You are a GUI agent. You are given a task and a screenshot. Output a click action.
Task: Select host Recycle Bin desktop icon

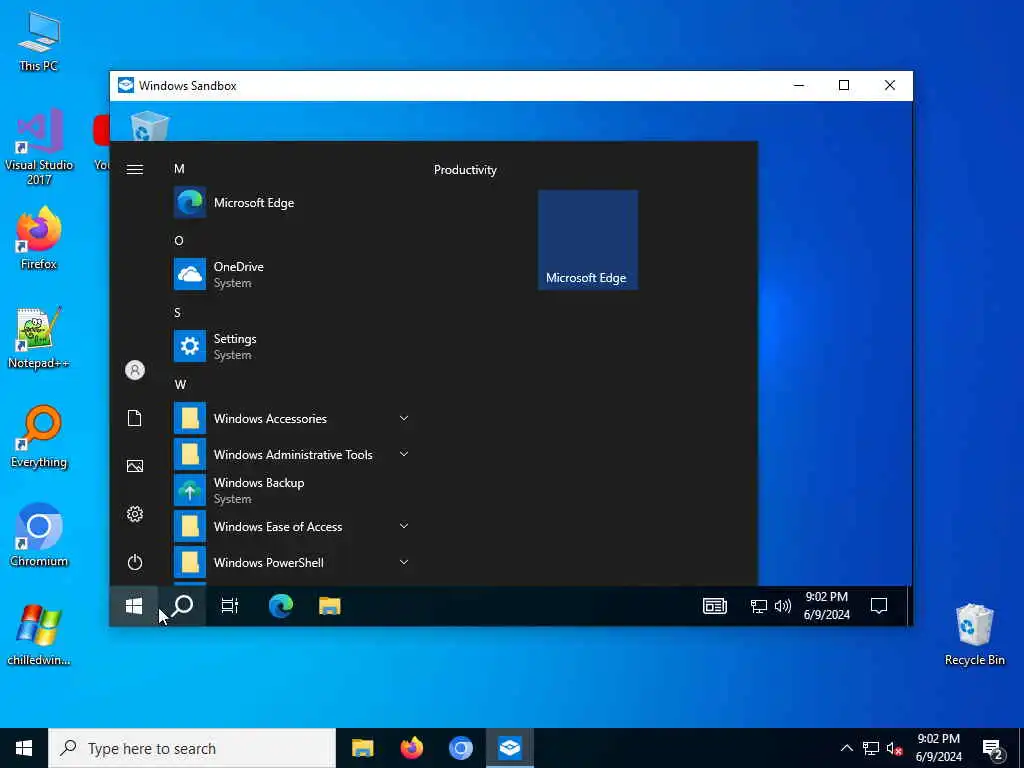[974, 634]
